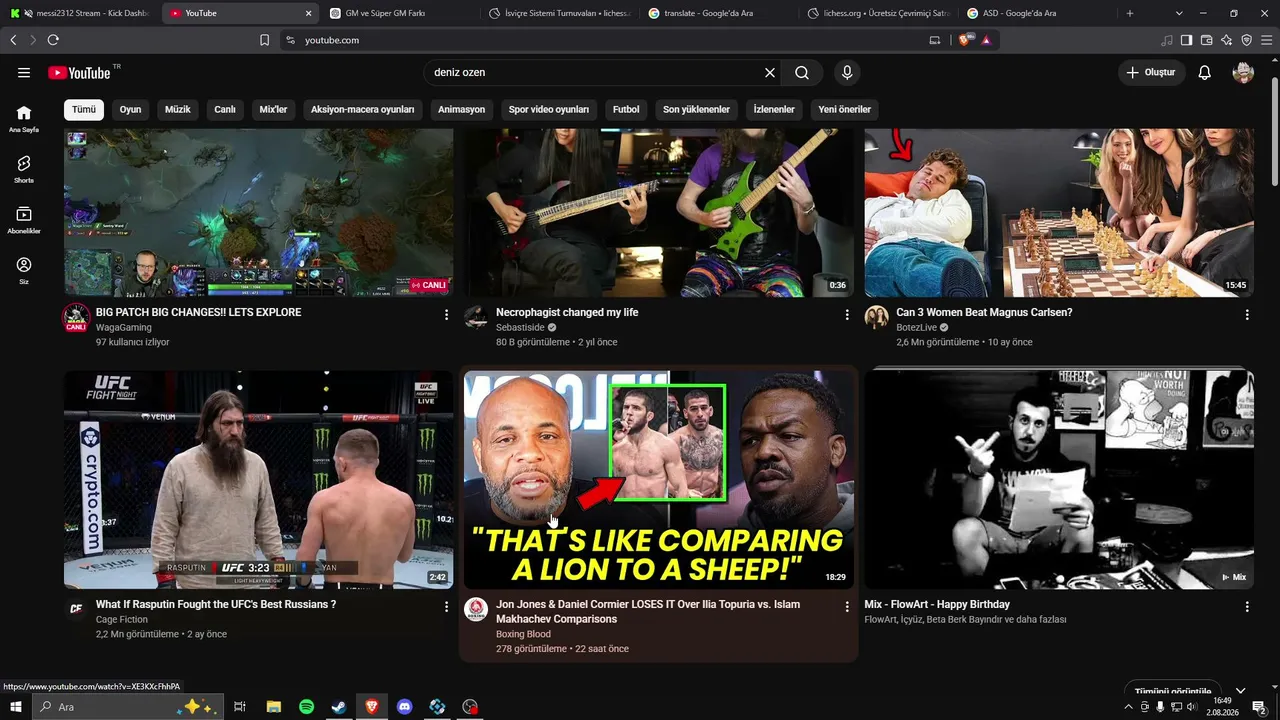The width and height of the screenshot is (1280, 720).
Task: Open the Brave Wallet icon
Action: coord(1207,40)
